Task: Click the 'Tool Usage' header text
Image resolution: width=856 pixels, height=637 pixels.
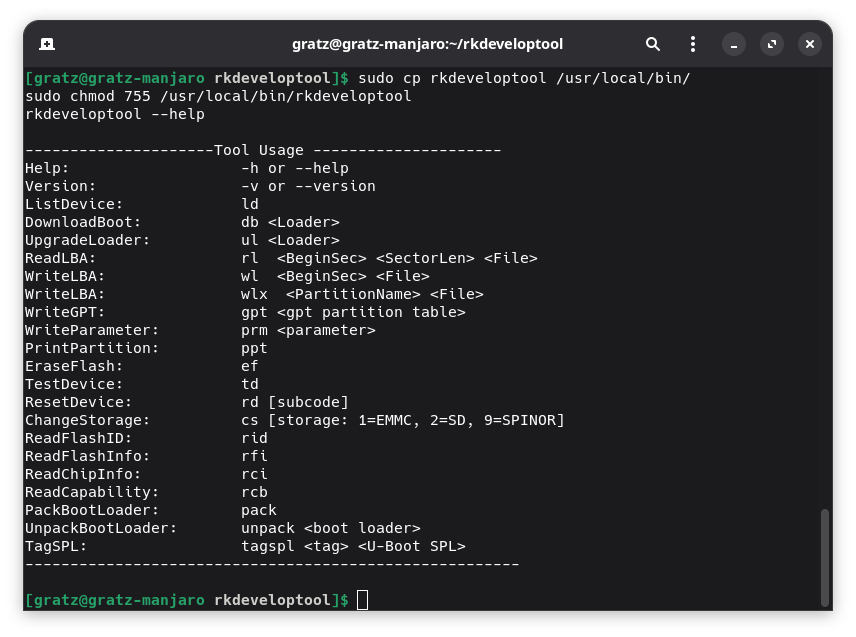Action: (258, 150)
